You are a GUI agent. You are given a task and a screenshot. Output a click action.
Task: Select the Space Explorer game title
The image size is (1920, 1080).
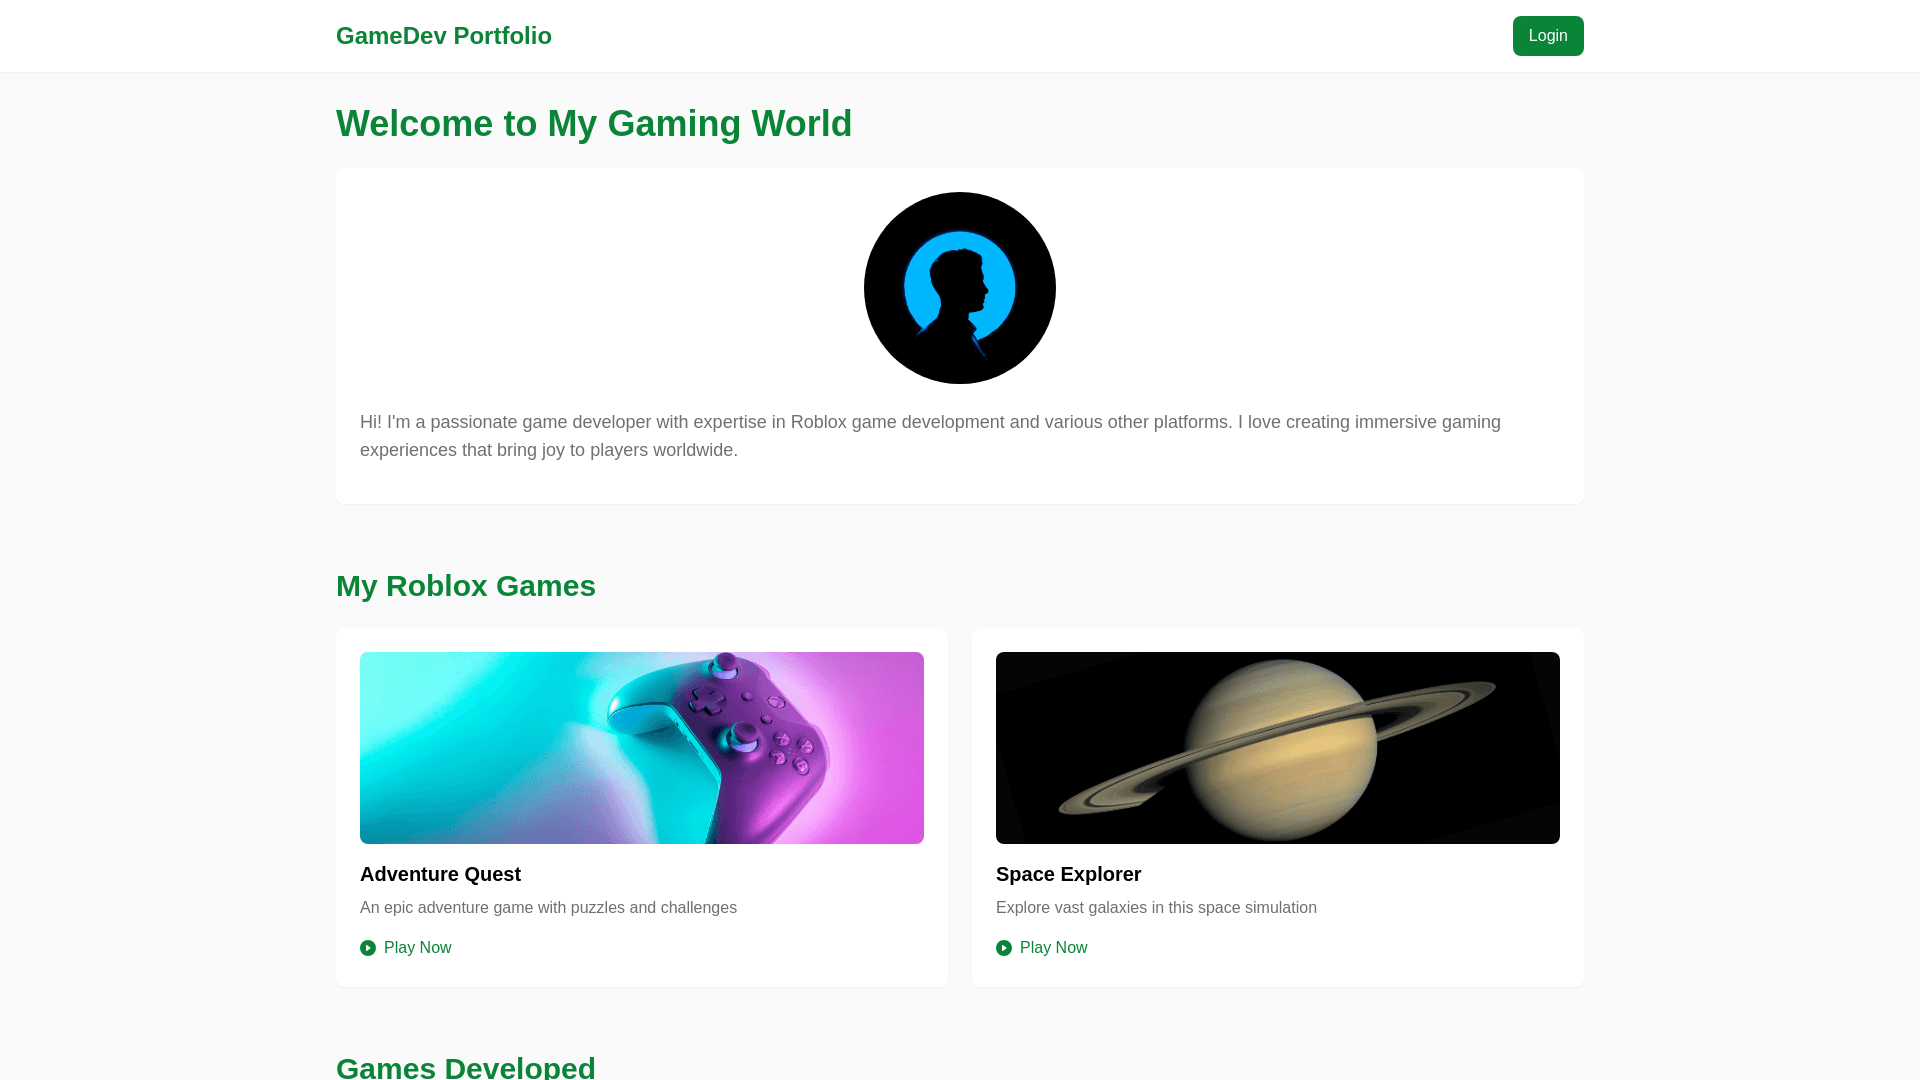point(1068,874)
